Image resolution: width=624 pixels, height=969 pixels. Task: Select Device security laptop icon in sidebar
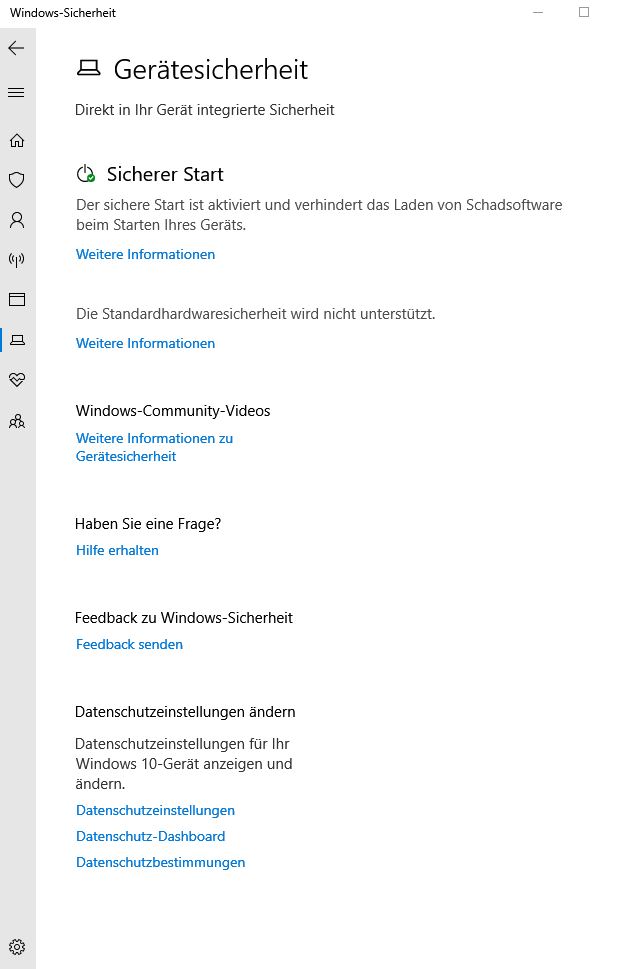click(x=17, y=340)
